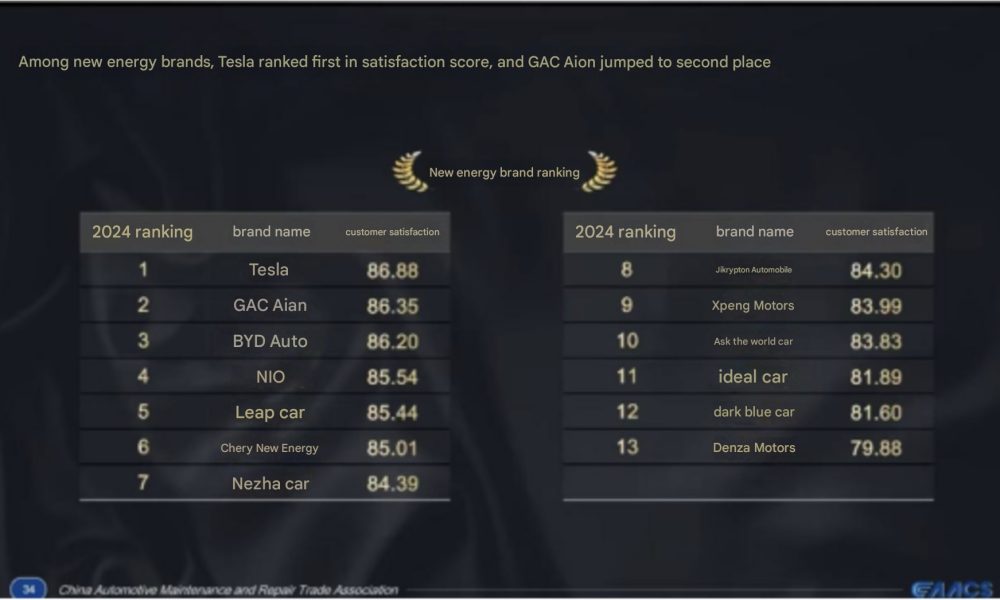Select Denza Motors score 79.88
The height and width of the screenshot is (600, 1000).
click(876, 448)
